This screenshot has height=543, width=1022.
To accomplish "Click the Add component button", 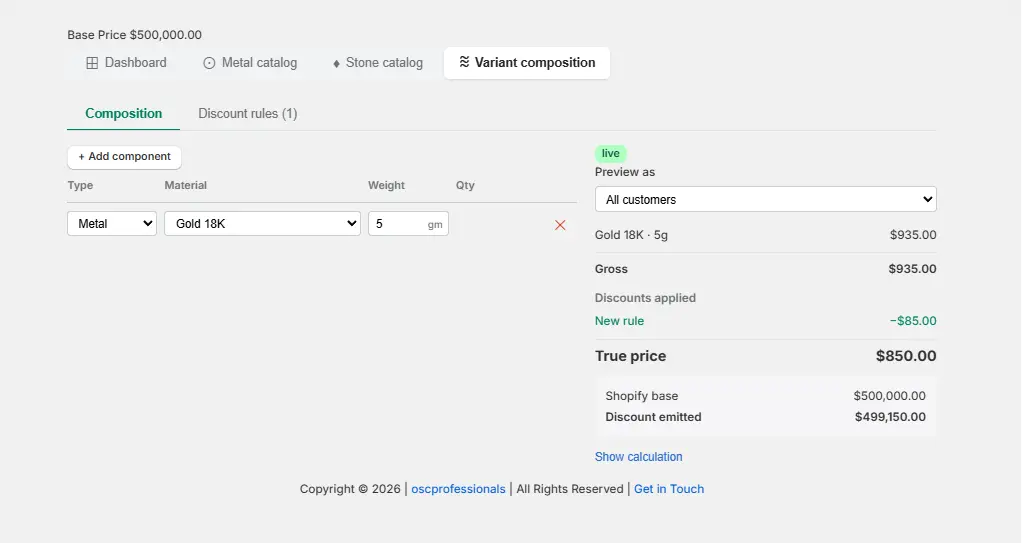I will coord(124,156).
